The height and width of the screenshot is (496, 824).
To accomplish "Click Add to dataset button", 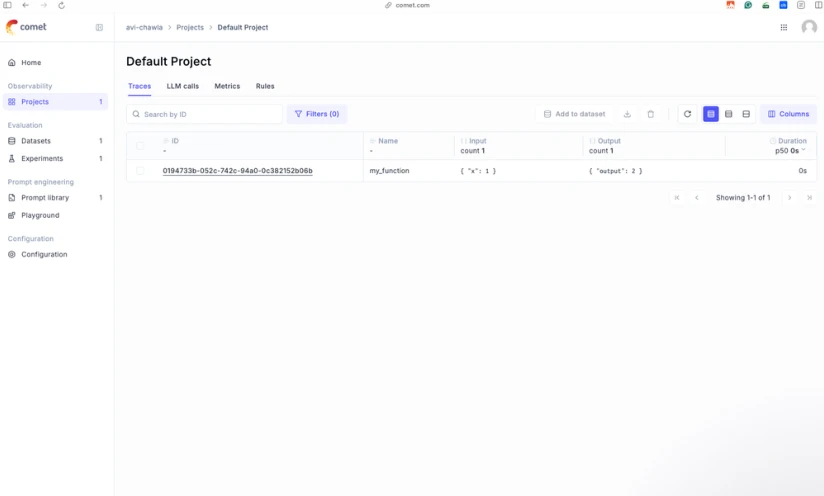I will pos(574,114).
